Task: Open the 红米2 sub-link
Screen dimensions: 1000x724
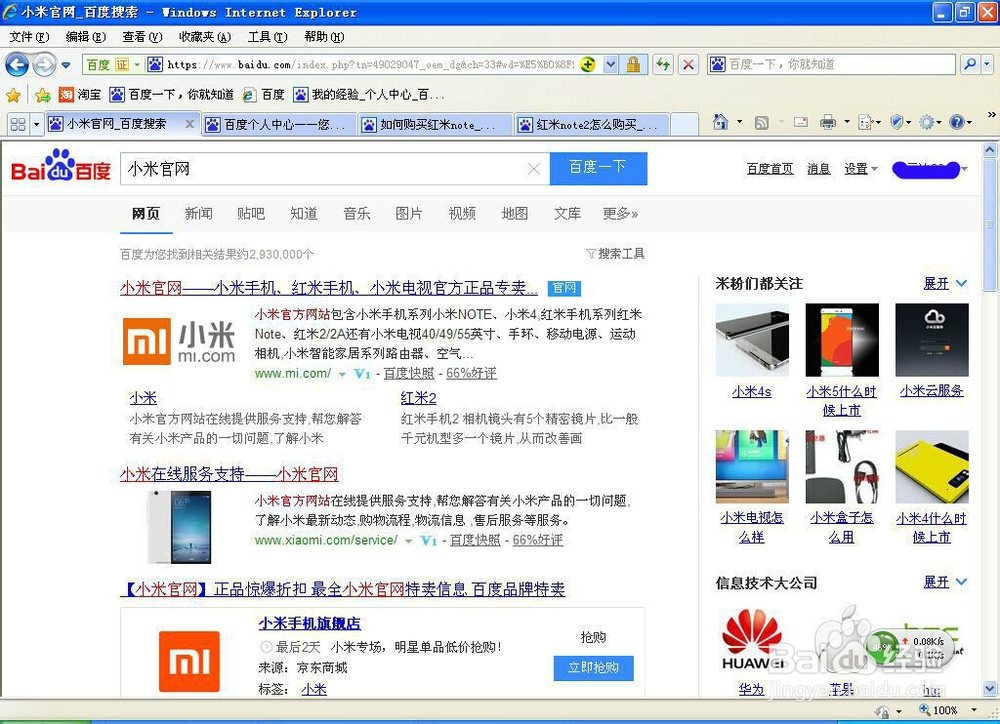Action: (418, 398)
